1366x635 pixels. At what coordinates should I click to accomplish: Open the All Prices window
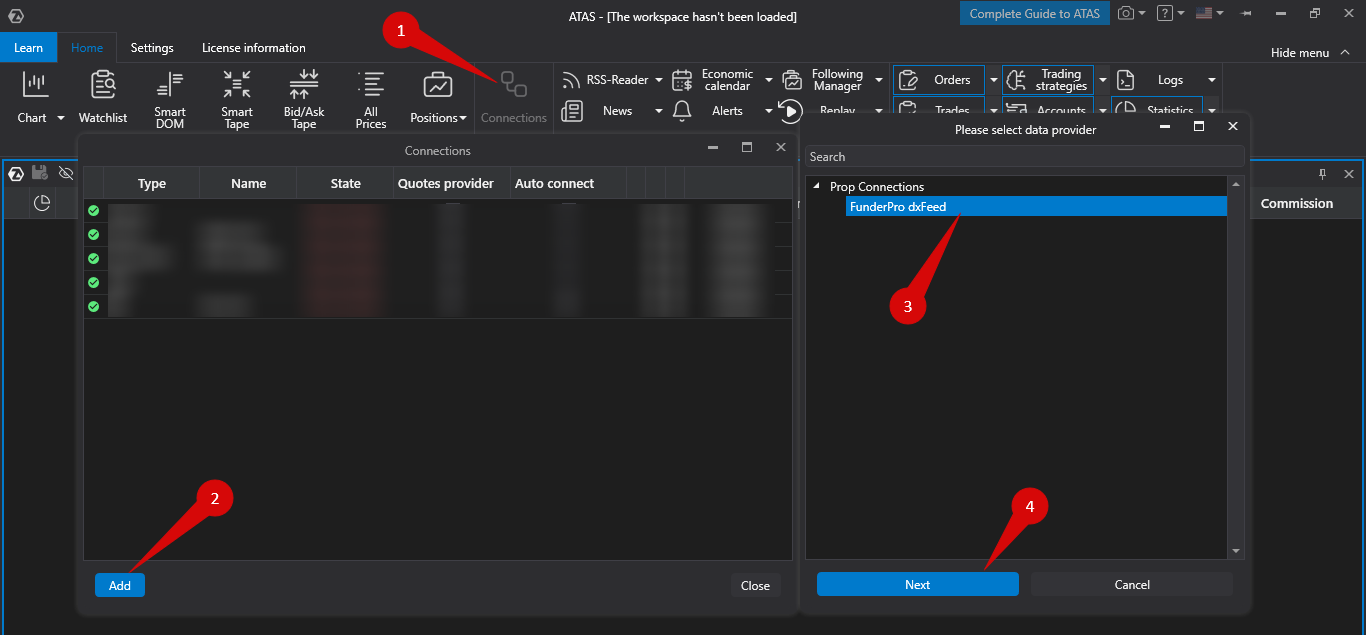tap(371, 99)
